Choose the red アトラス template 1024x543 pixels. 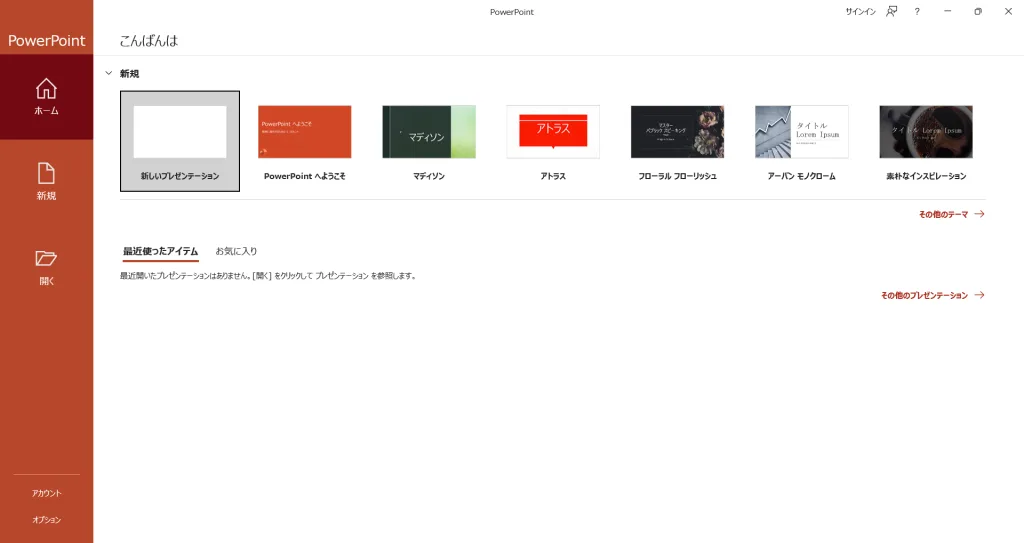[553, 132]
